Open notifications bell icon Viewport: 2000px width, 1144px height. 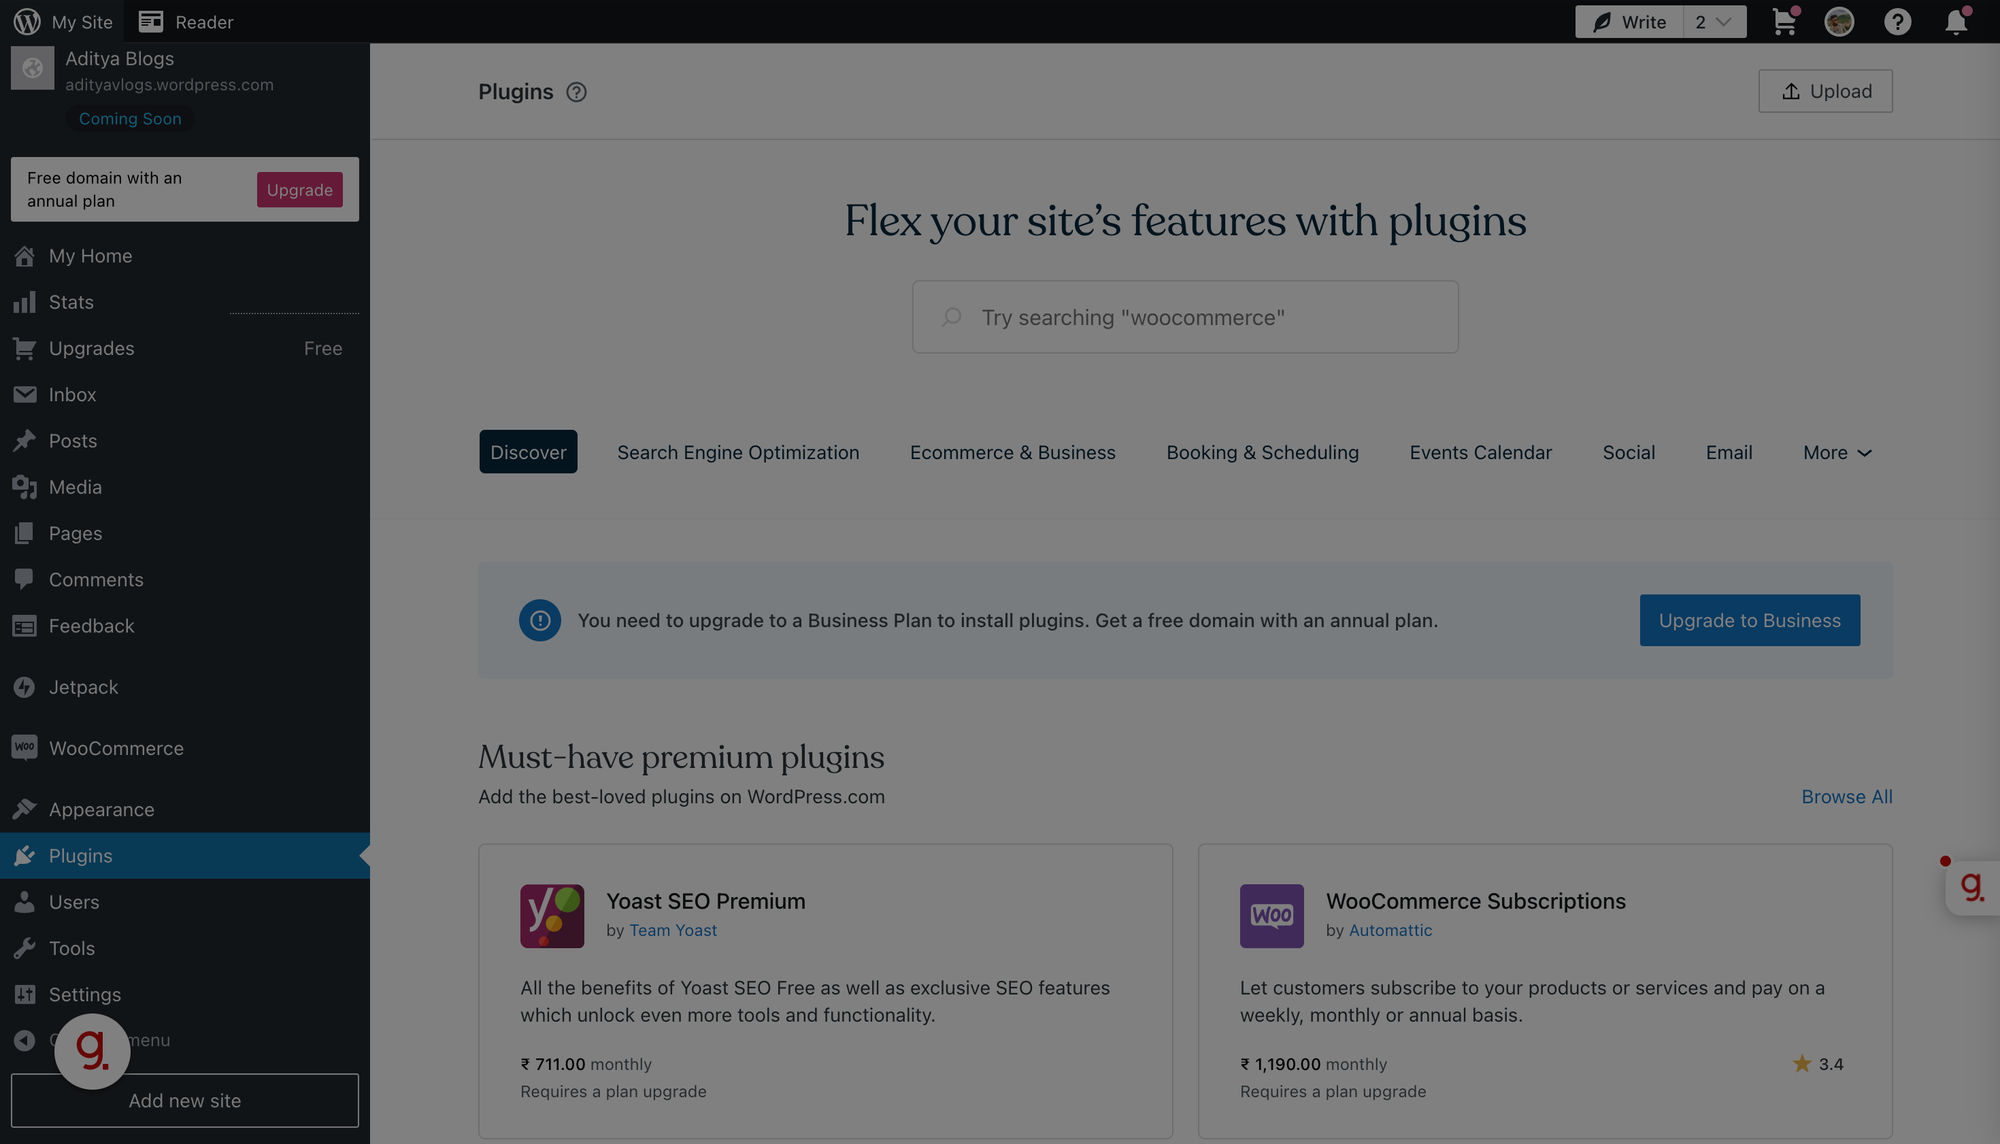click(1956, 22)
